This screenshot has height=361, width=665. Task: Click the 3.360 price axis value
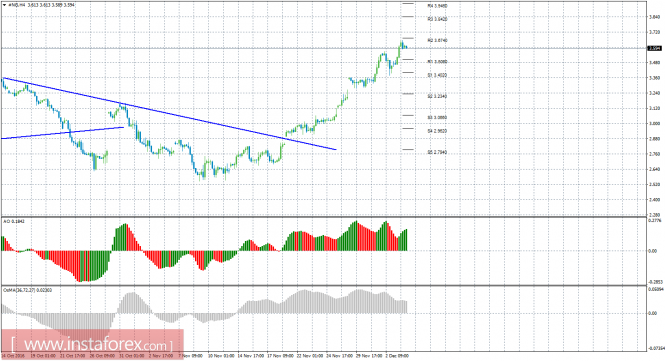(x=654, y=78)
